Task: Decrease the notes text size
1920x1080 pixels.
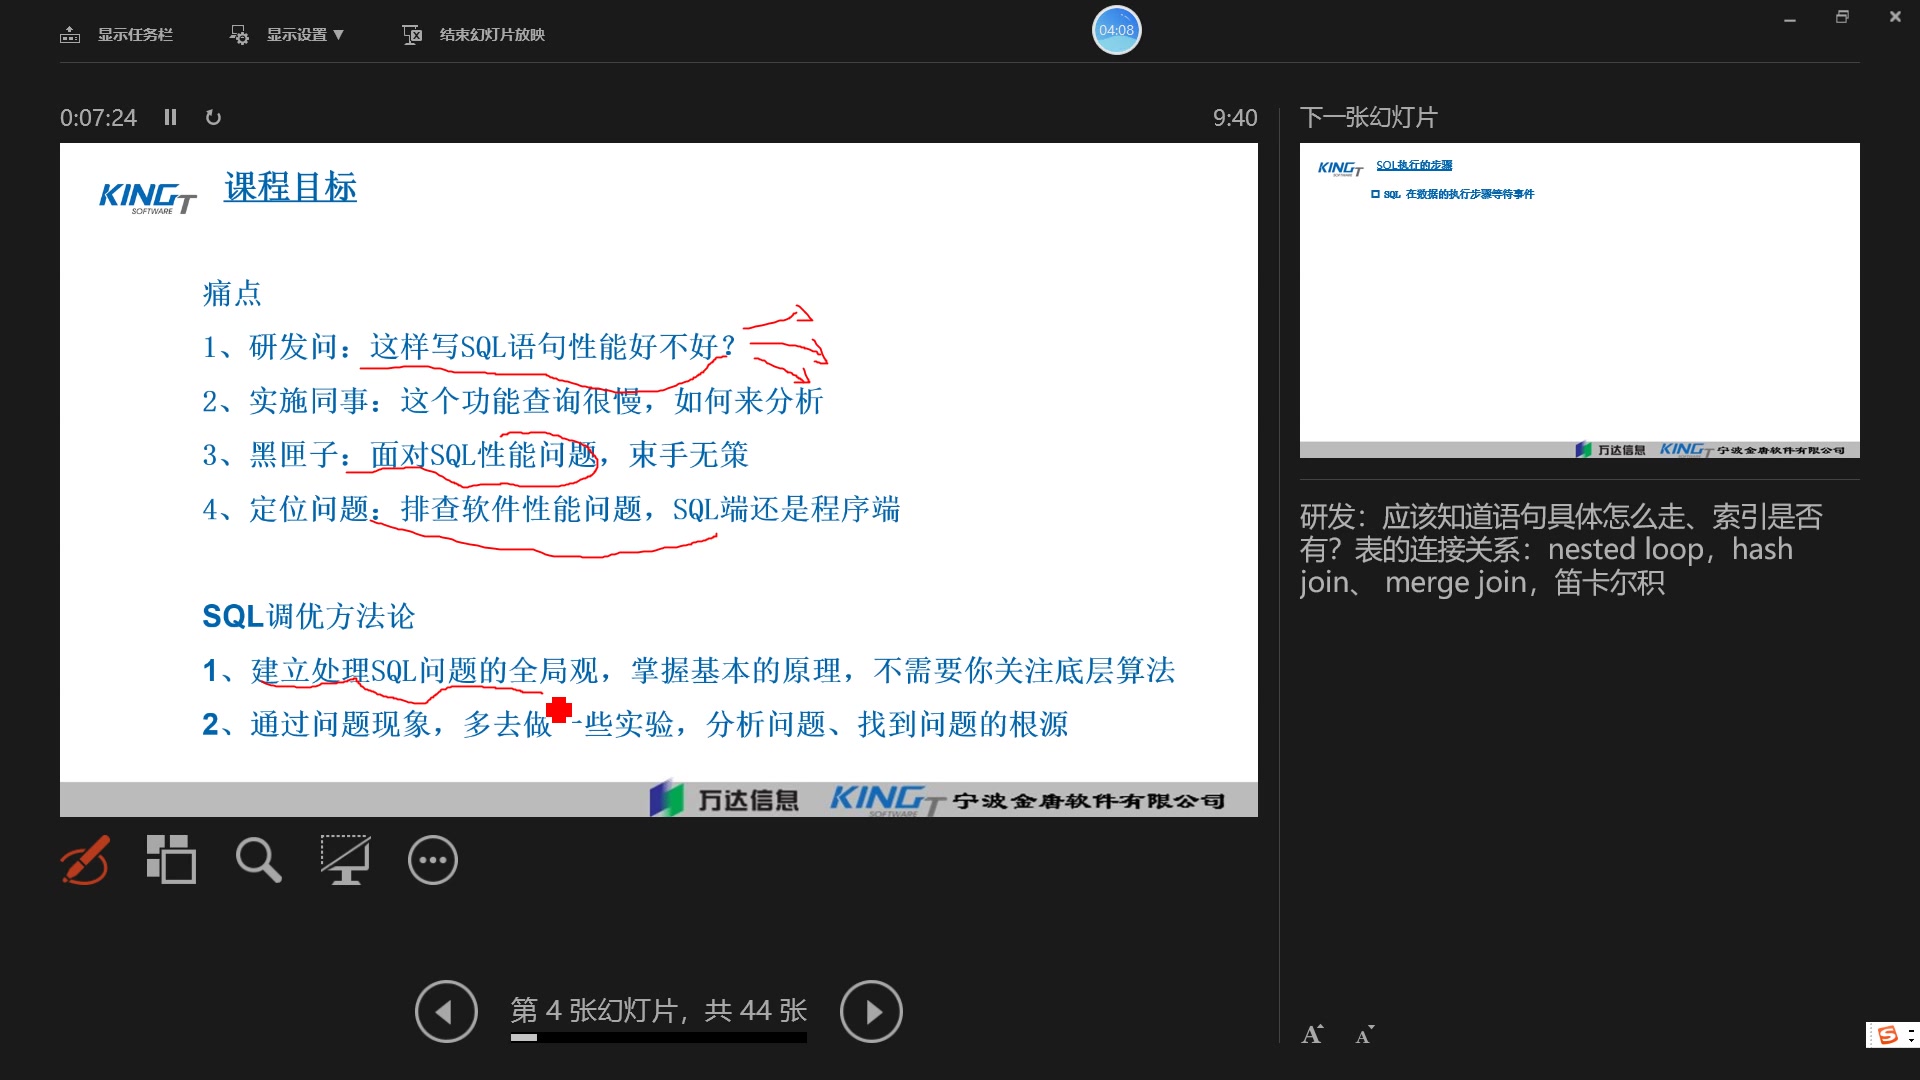Action: pos(1364,1035)
